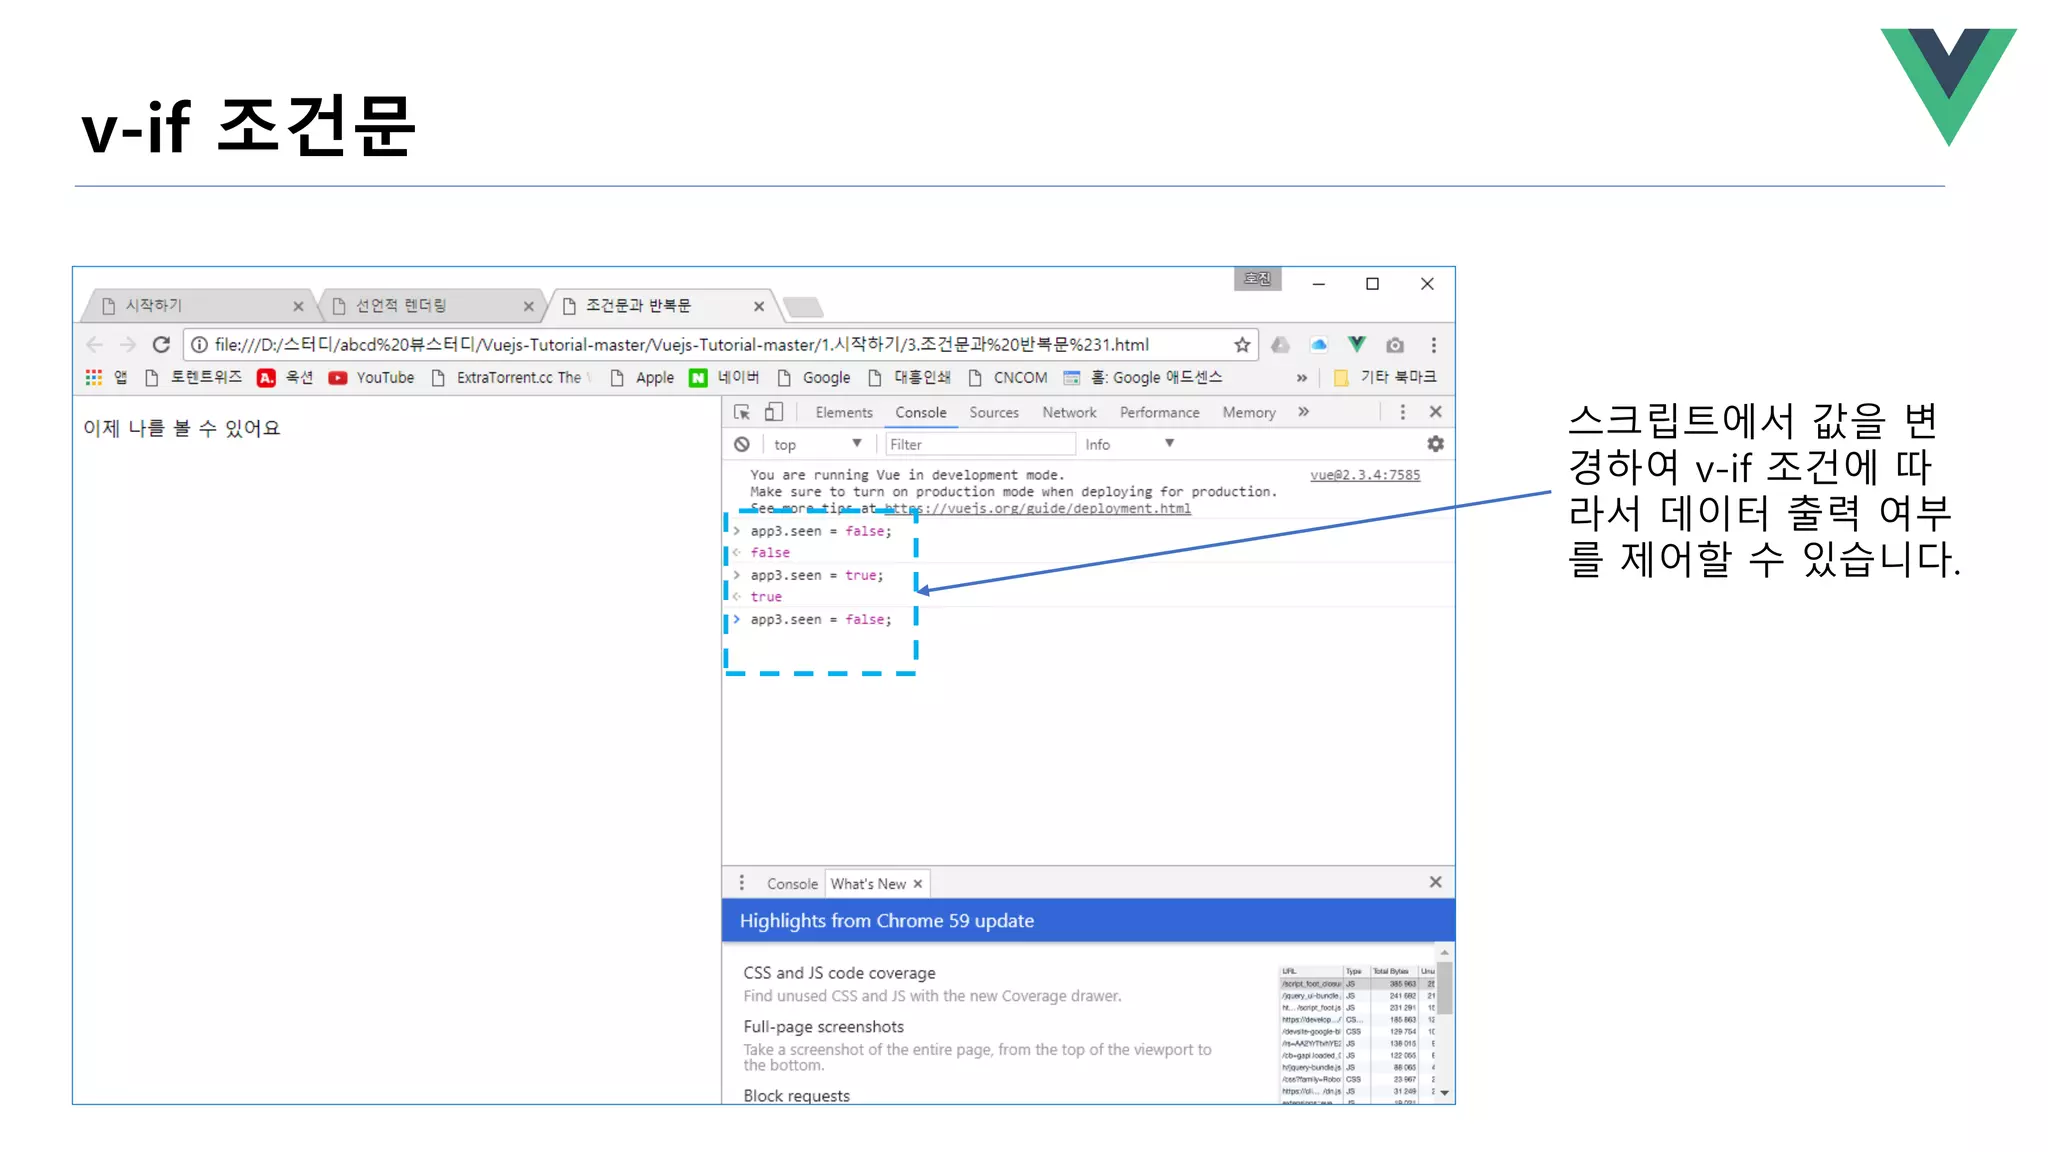Click the console Filter input field
Screen dimensions: 2048x1152
click(979, 444)
